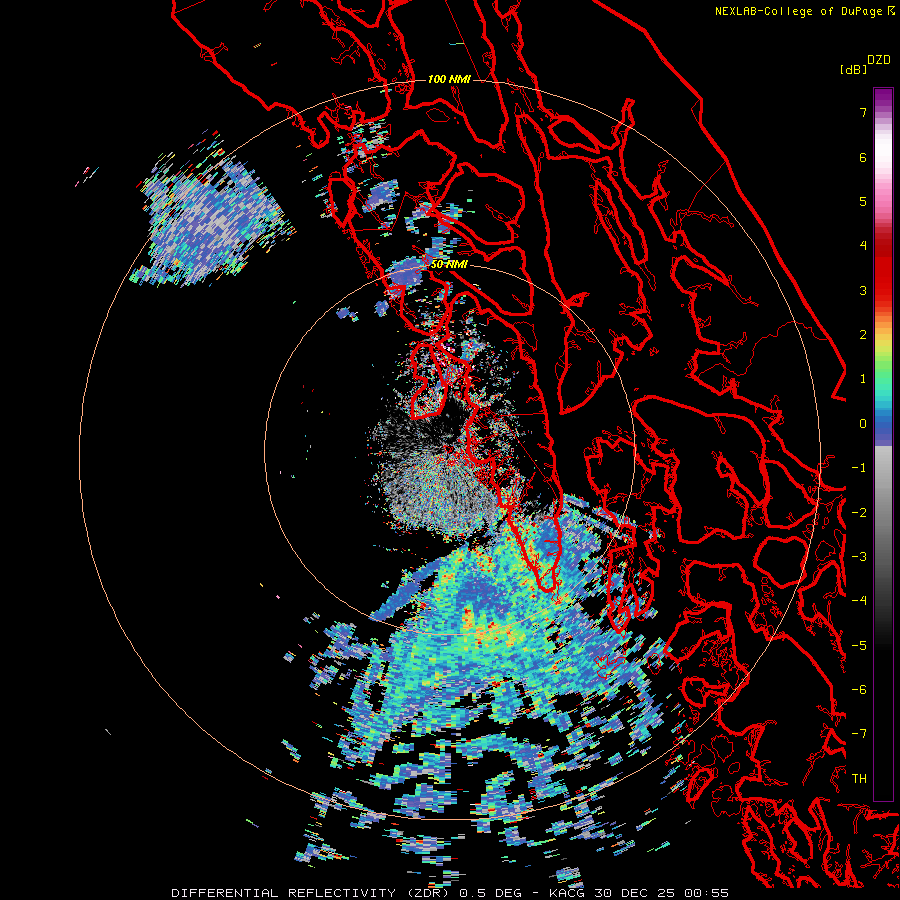This screenshot has height=900, width=900.
Task: Click the -2 value on the color scale
Action: (859, 513)
